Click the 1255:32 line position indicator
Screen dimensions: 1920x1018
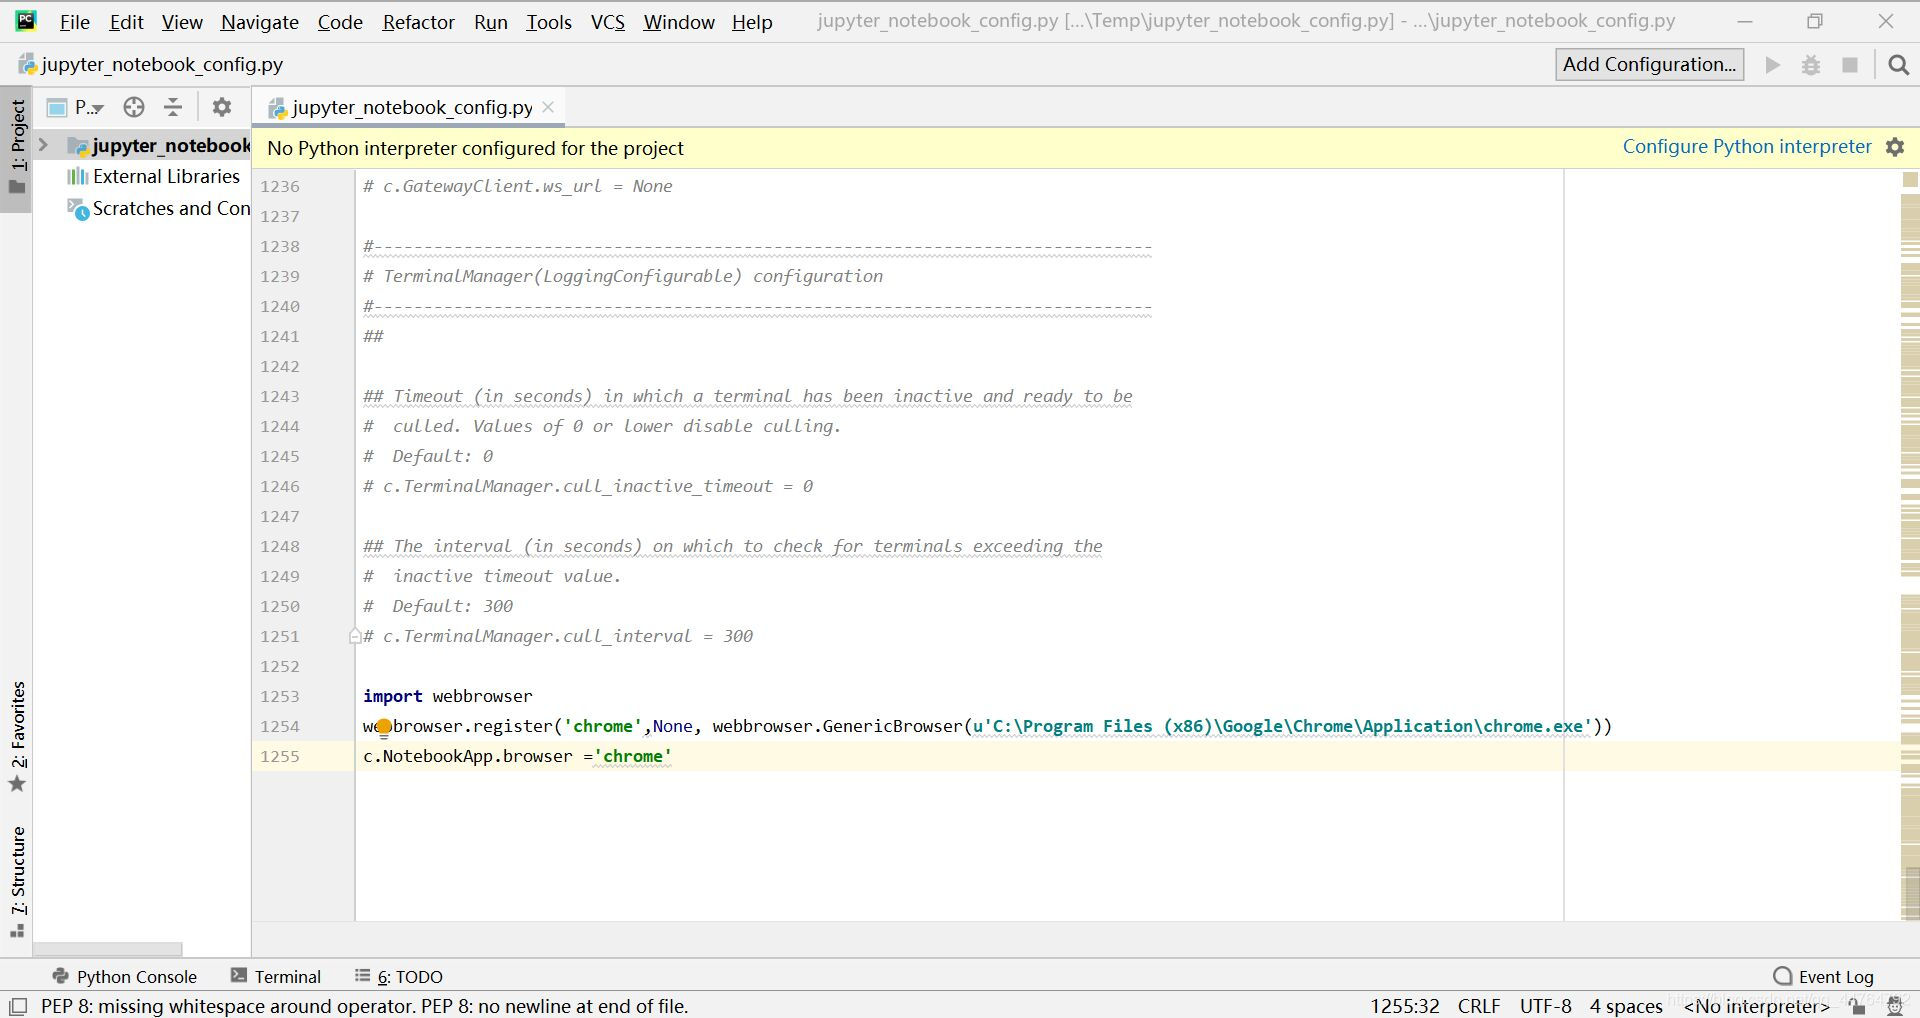click(1404, 1006)
